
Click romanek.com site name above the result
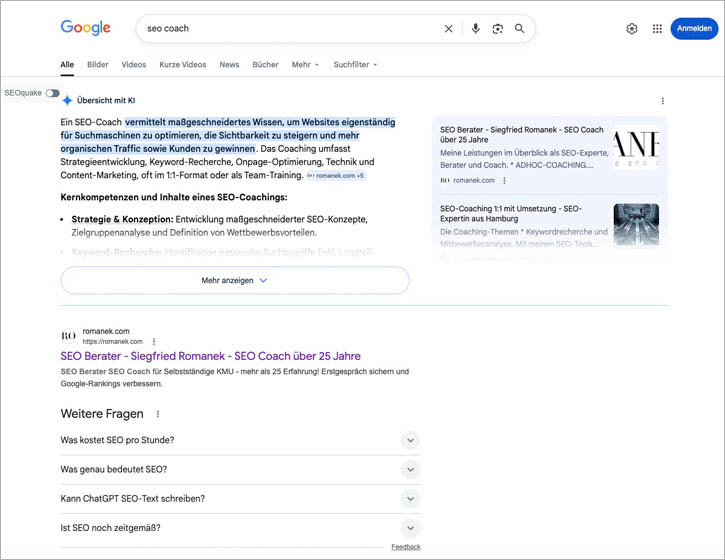pos(106,331)
